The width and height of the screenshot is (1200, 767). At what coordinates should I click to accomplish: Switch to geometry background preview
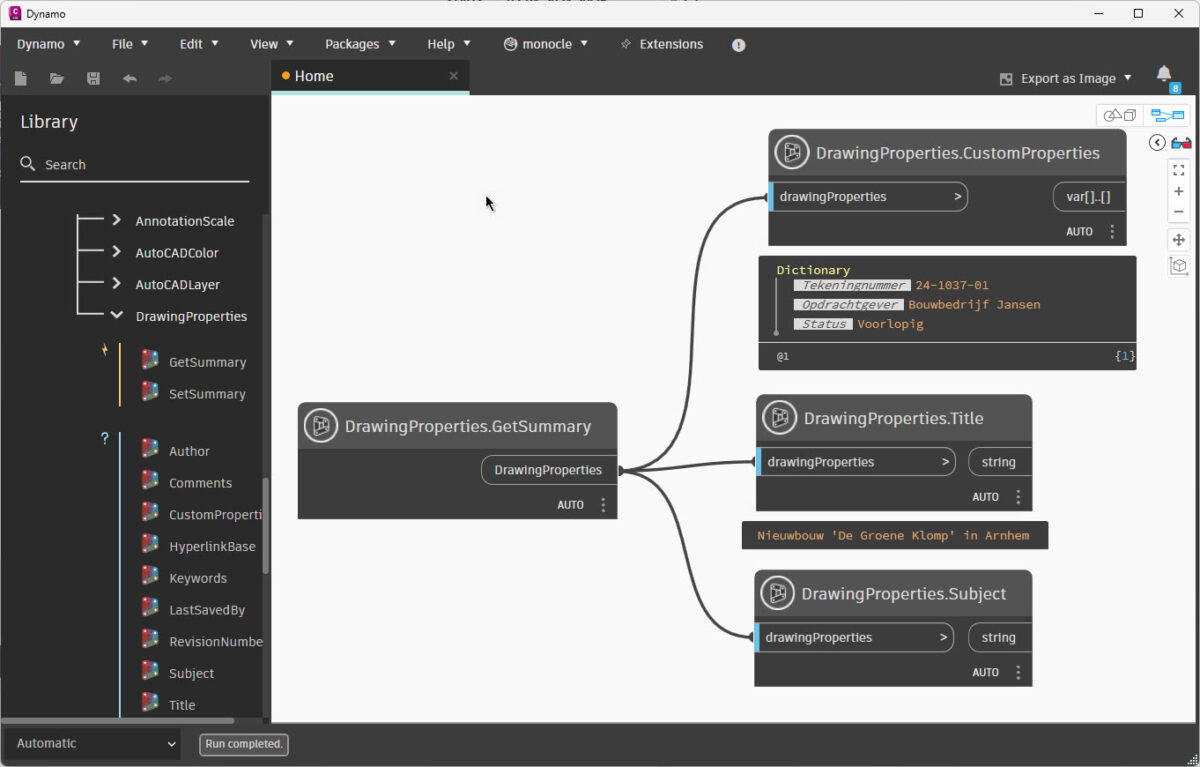[x=1120, y=116]
